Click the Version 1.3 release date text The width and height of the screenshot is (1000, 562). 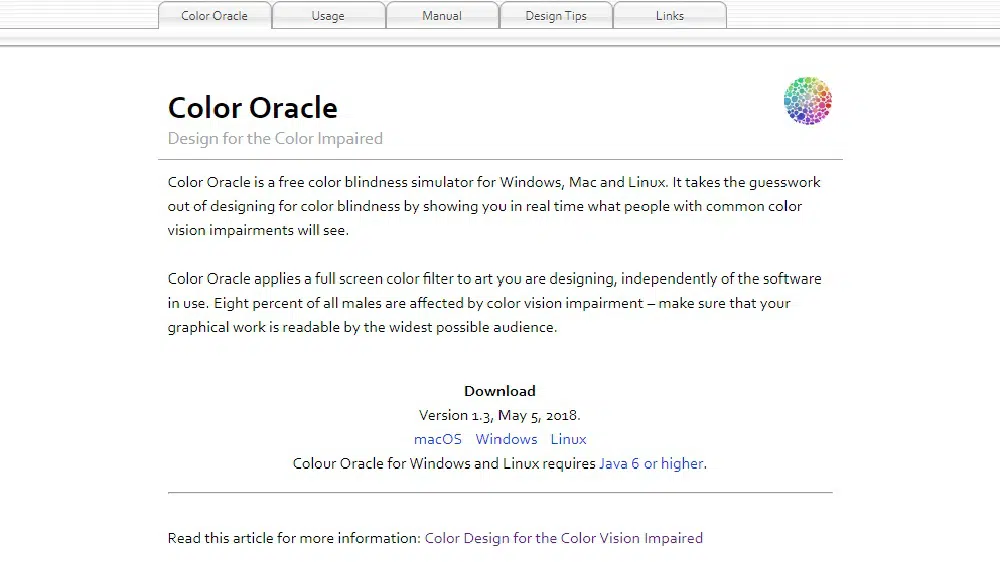click(500, 415)
